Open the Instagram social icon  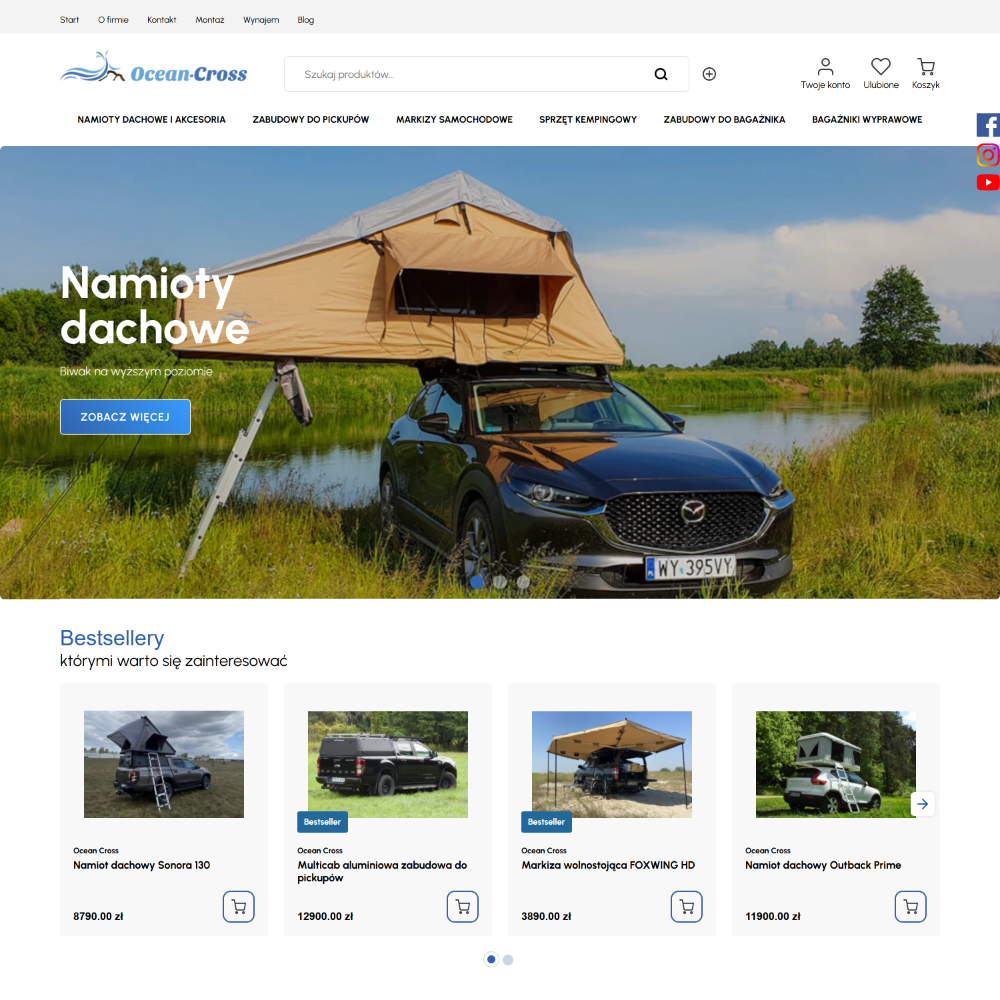988,155
